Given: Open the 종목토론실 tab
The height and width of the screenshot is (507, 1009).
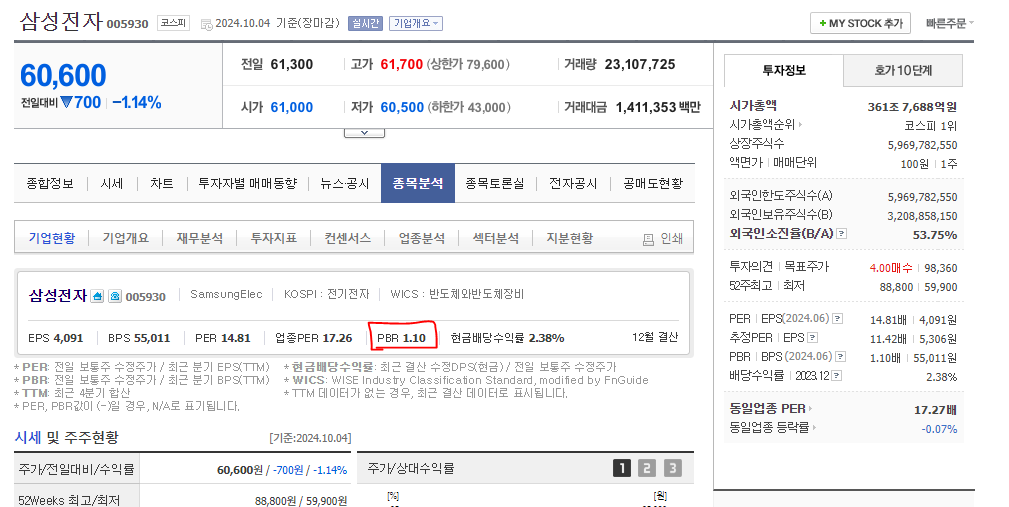Looking at the screenshot, I should click(x=495, y=183).
